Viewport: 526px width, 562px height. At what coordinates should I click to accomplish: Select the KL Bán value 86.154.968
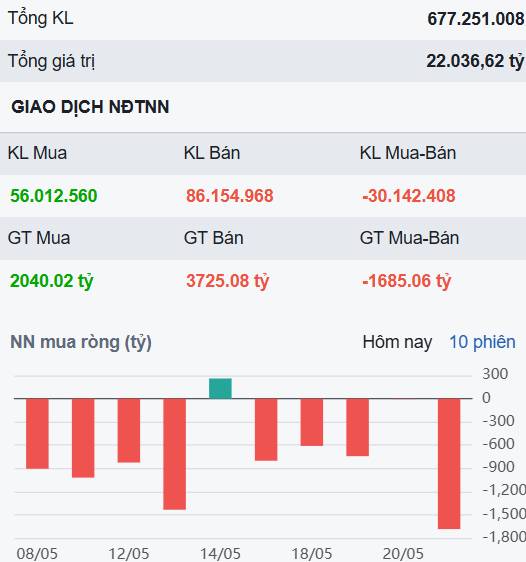[x=230, y=196]
